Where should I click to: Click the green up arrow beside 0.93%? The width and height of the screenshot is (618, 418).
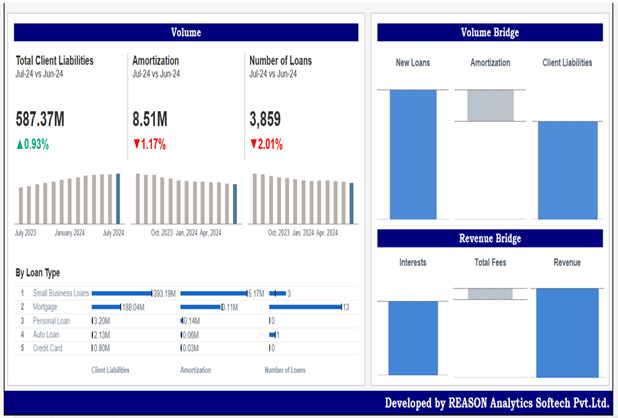coord(20,146)
